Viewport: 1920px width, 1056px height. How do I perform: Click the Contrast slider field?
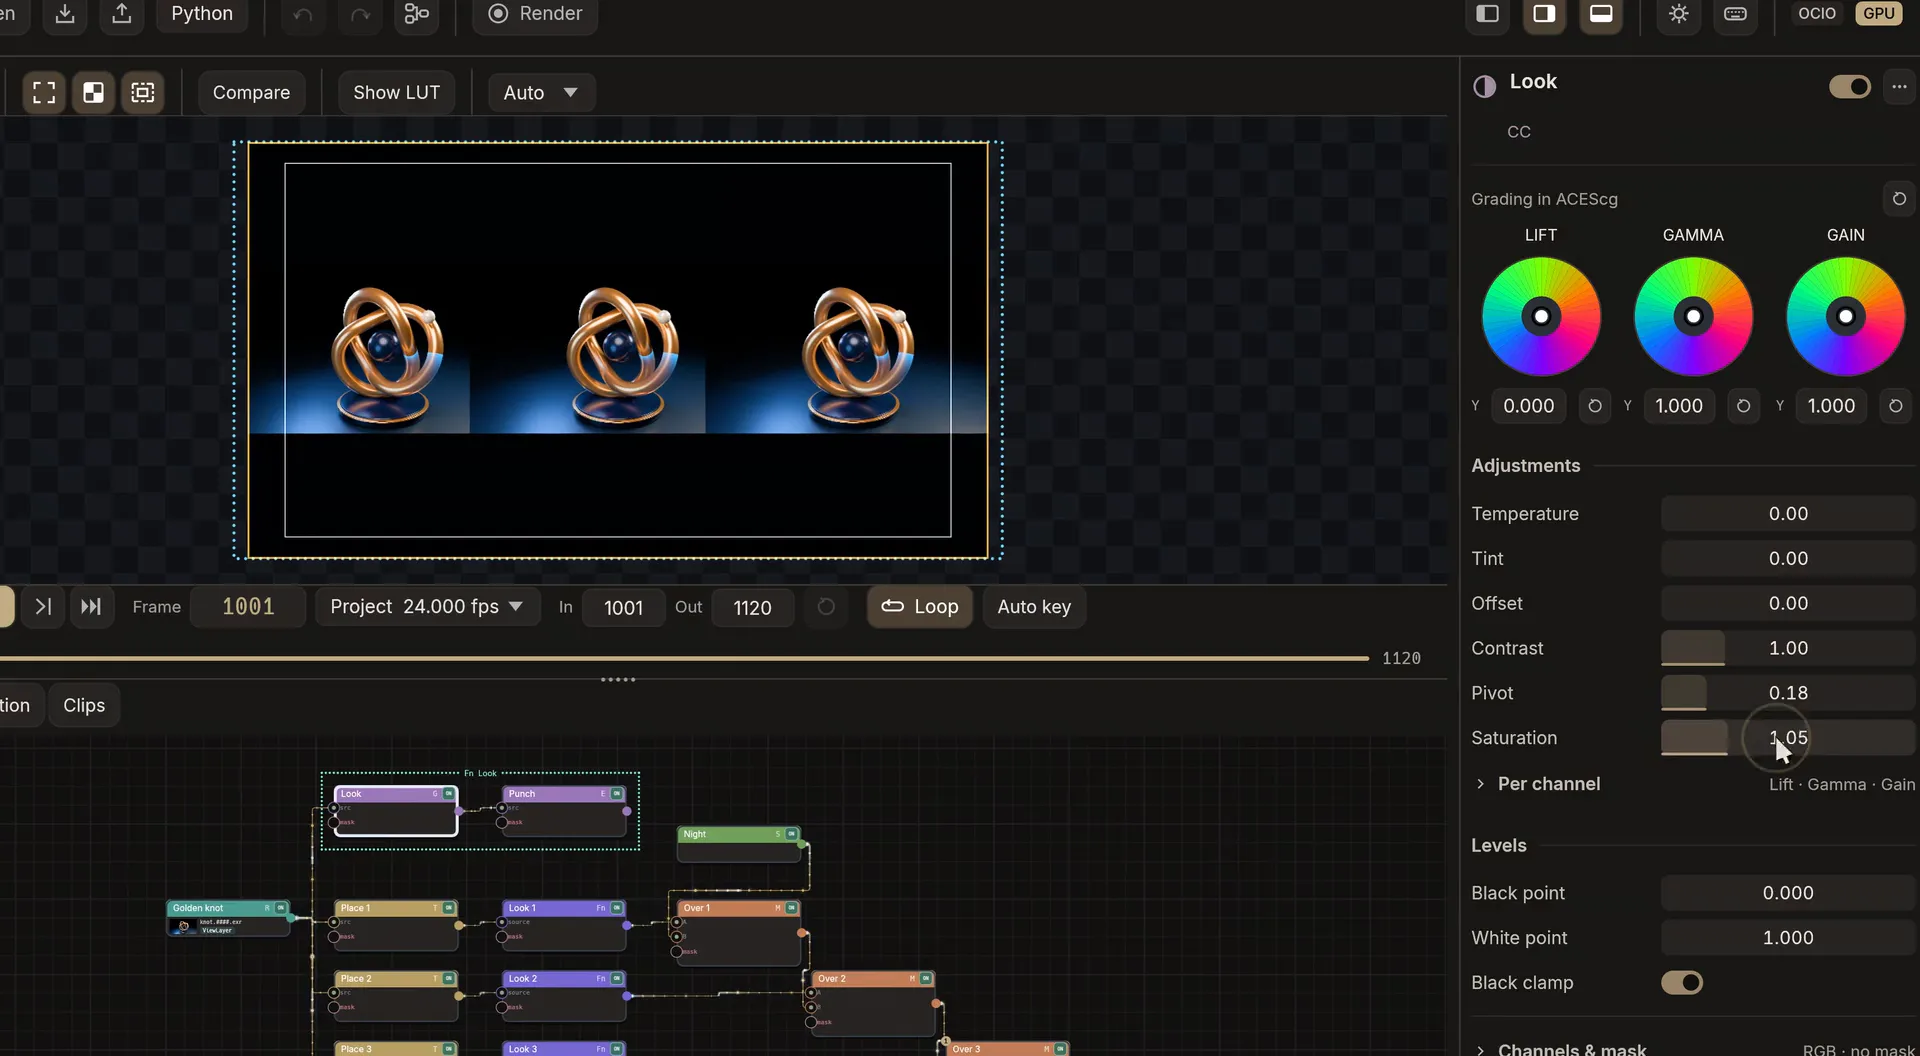point(1788,648)
